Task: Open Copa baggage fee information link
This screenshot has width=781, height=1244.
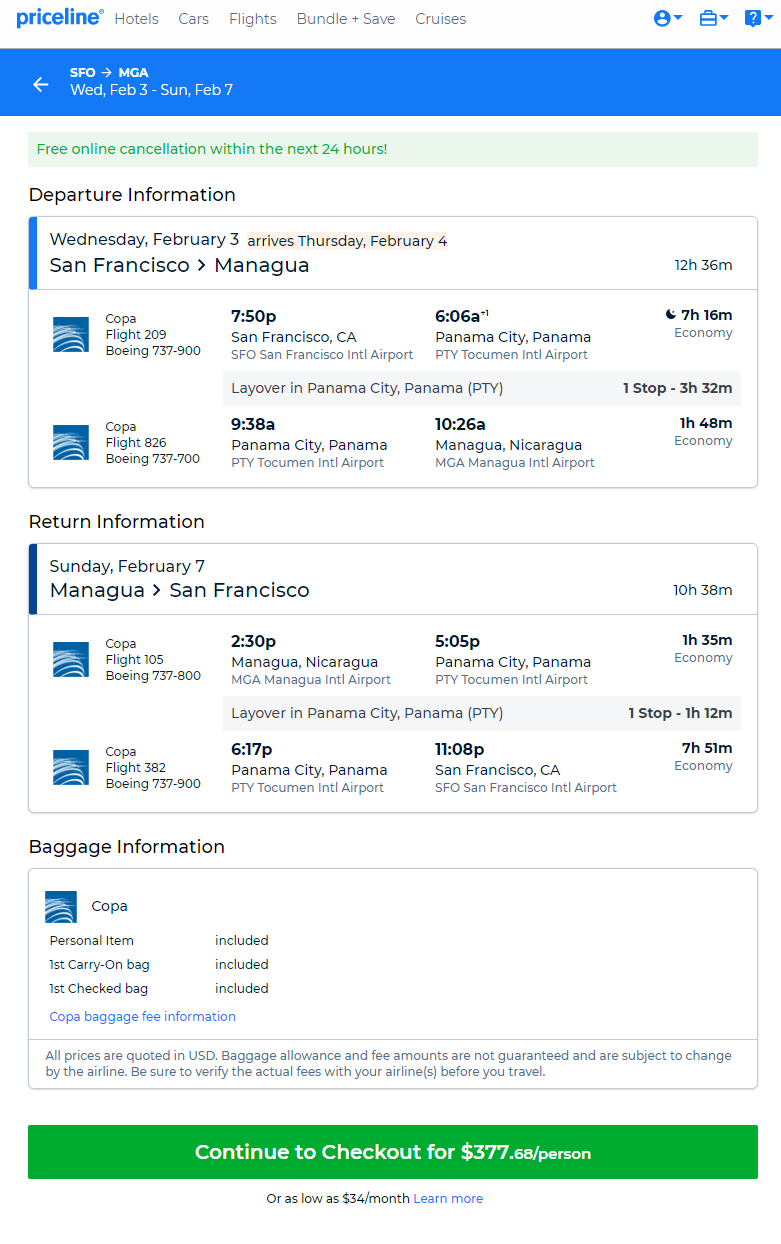Action: (x=142, y=1016)
